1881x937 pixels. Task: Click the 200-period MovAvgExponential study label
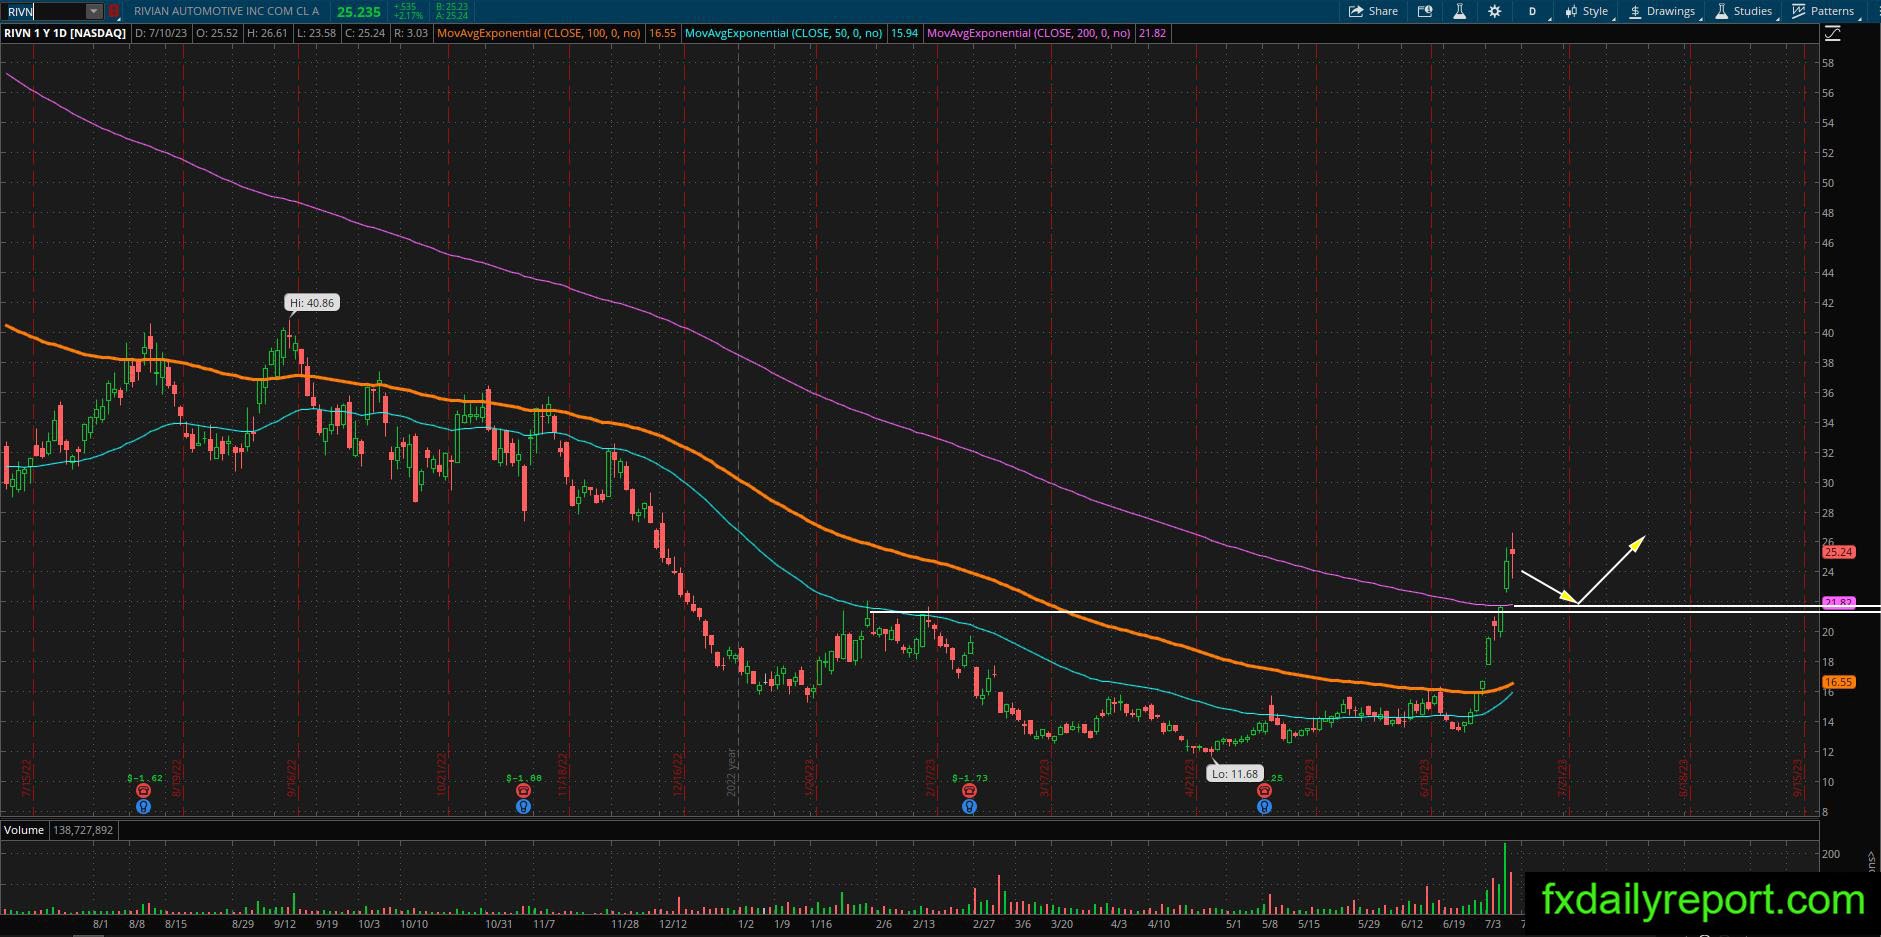[1029, 33]
